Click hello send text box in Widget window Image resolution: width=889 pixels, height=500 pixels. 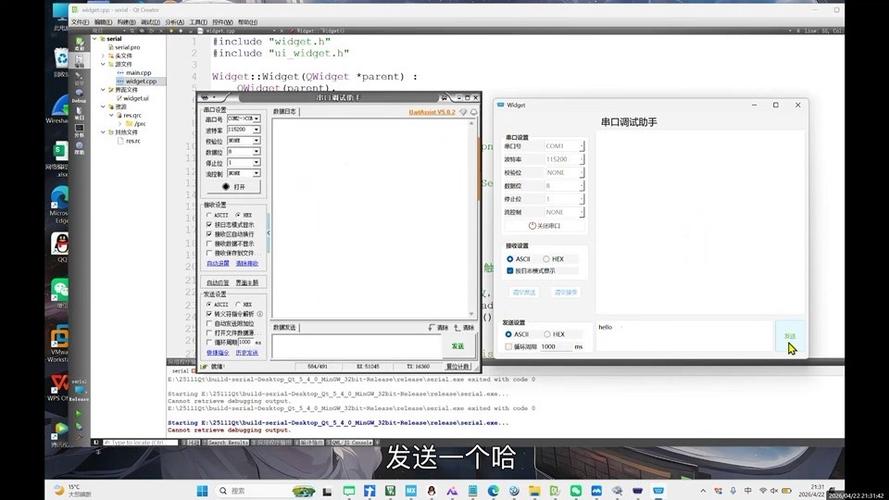[x=684, y=336]
